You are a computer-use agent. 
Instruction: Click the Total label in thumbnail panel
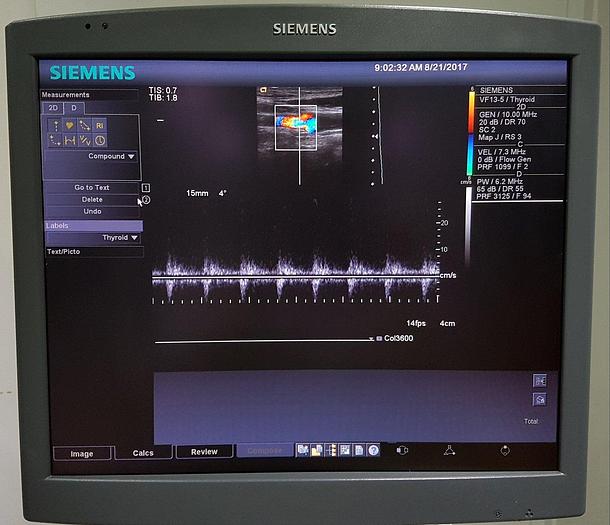531,421
